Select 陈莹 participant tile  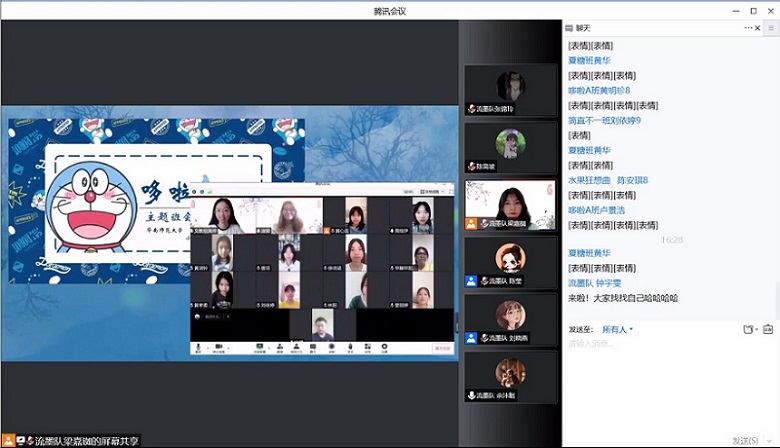[511, 263]
